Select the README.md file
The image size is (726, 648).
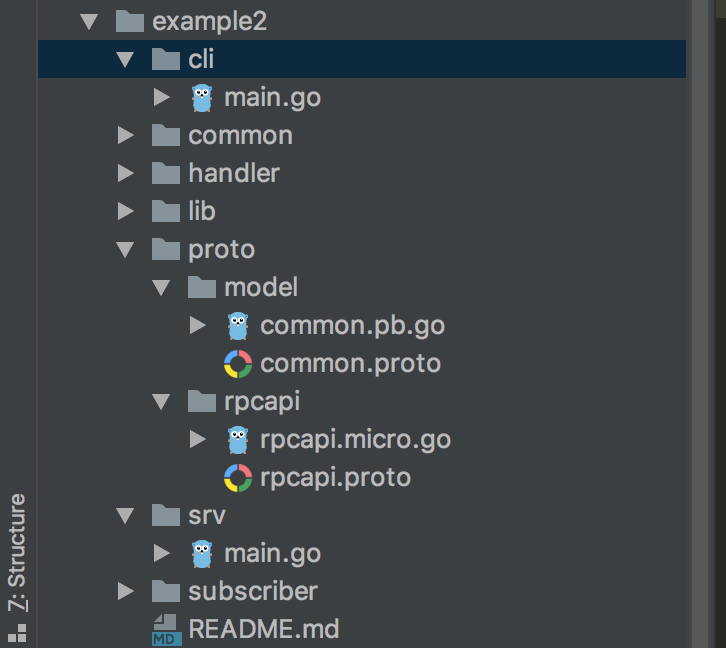pos(263,629)
